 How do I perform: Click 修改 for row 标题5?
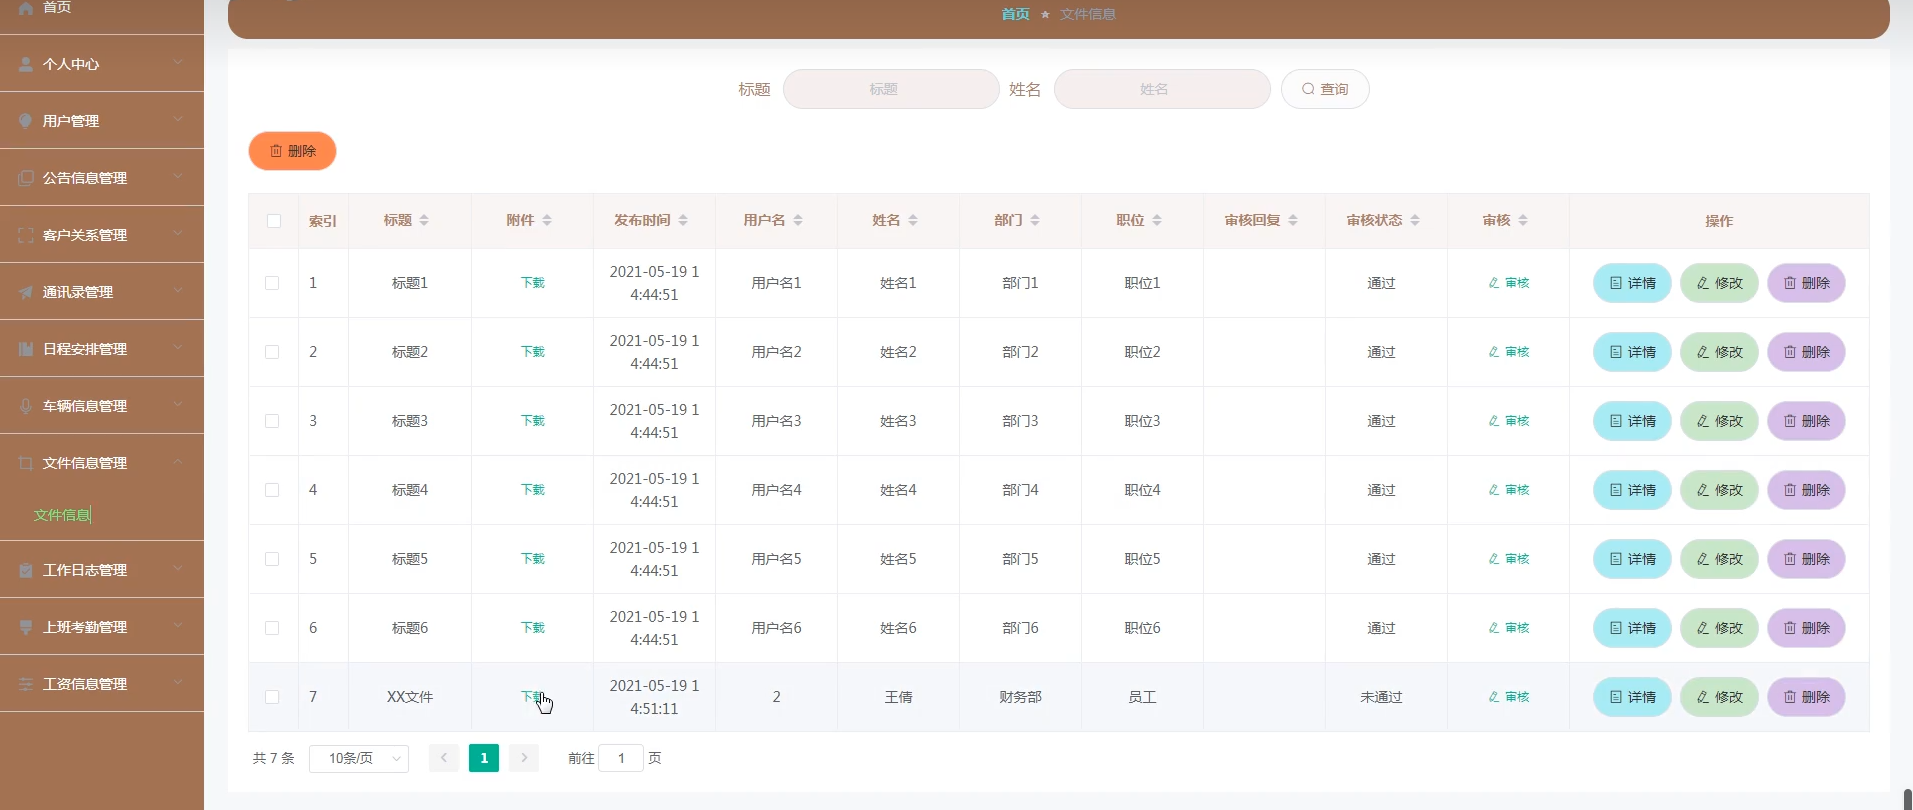pos(1719,559)
